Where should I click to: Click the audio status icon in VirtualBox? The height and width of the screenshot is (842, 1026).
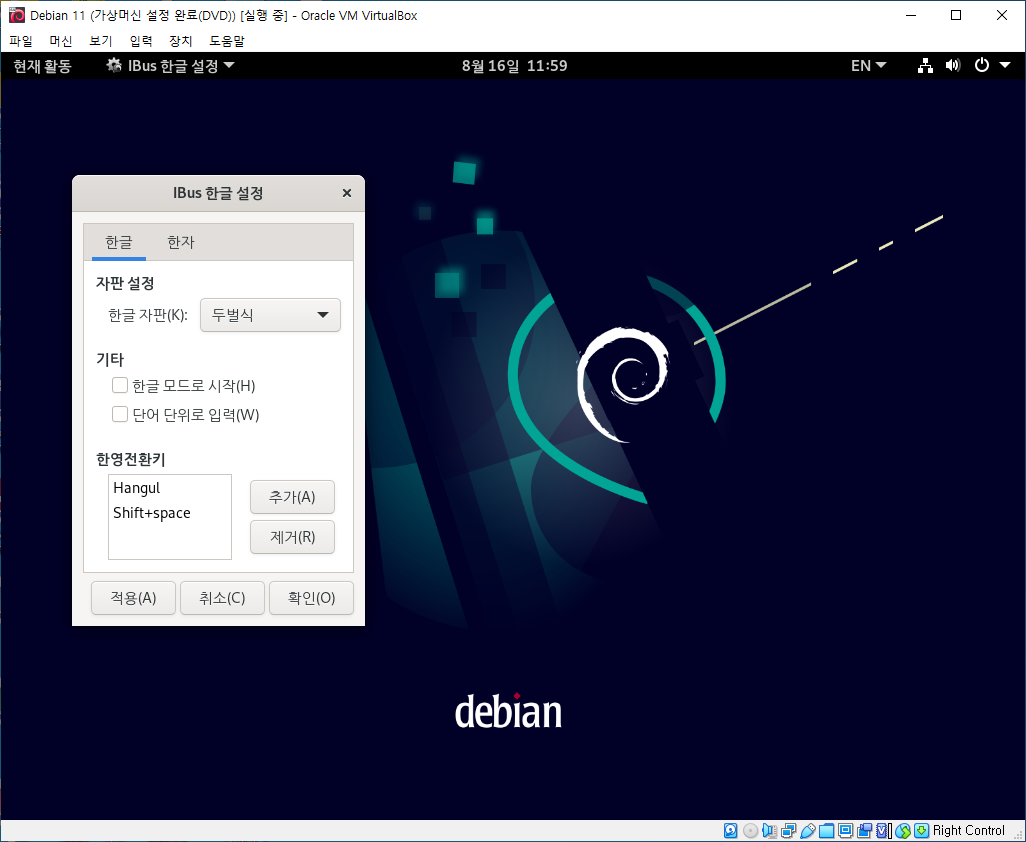[770, 831]
